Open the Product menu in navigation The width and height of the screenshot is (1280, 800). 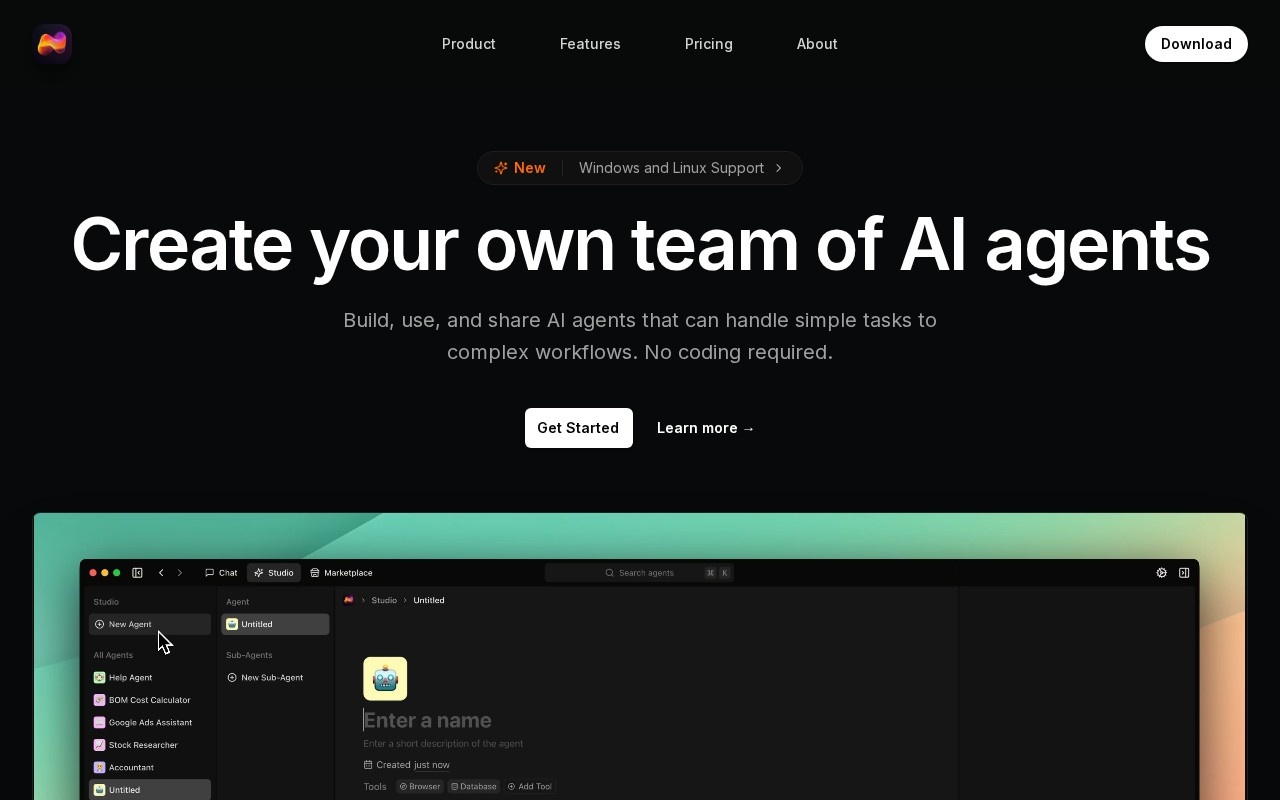pos(469,44)
